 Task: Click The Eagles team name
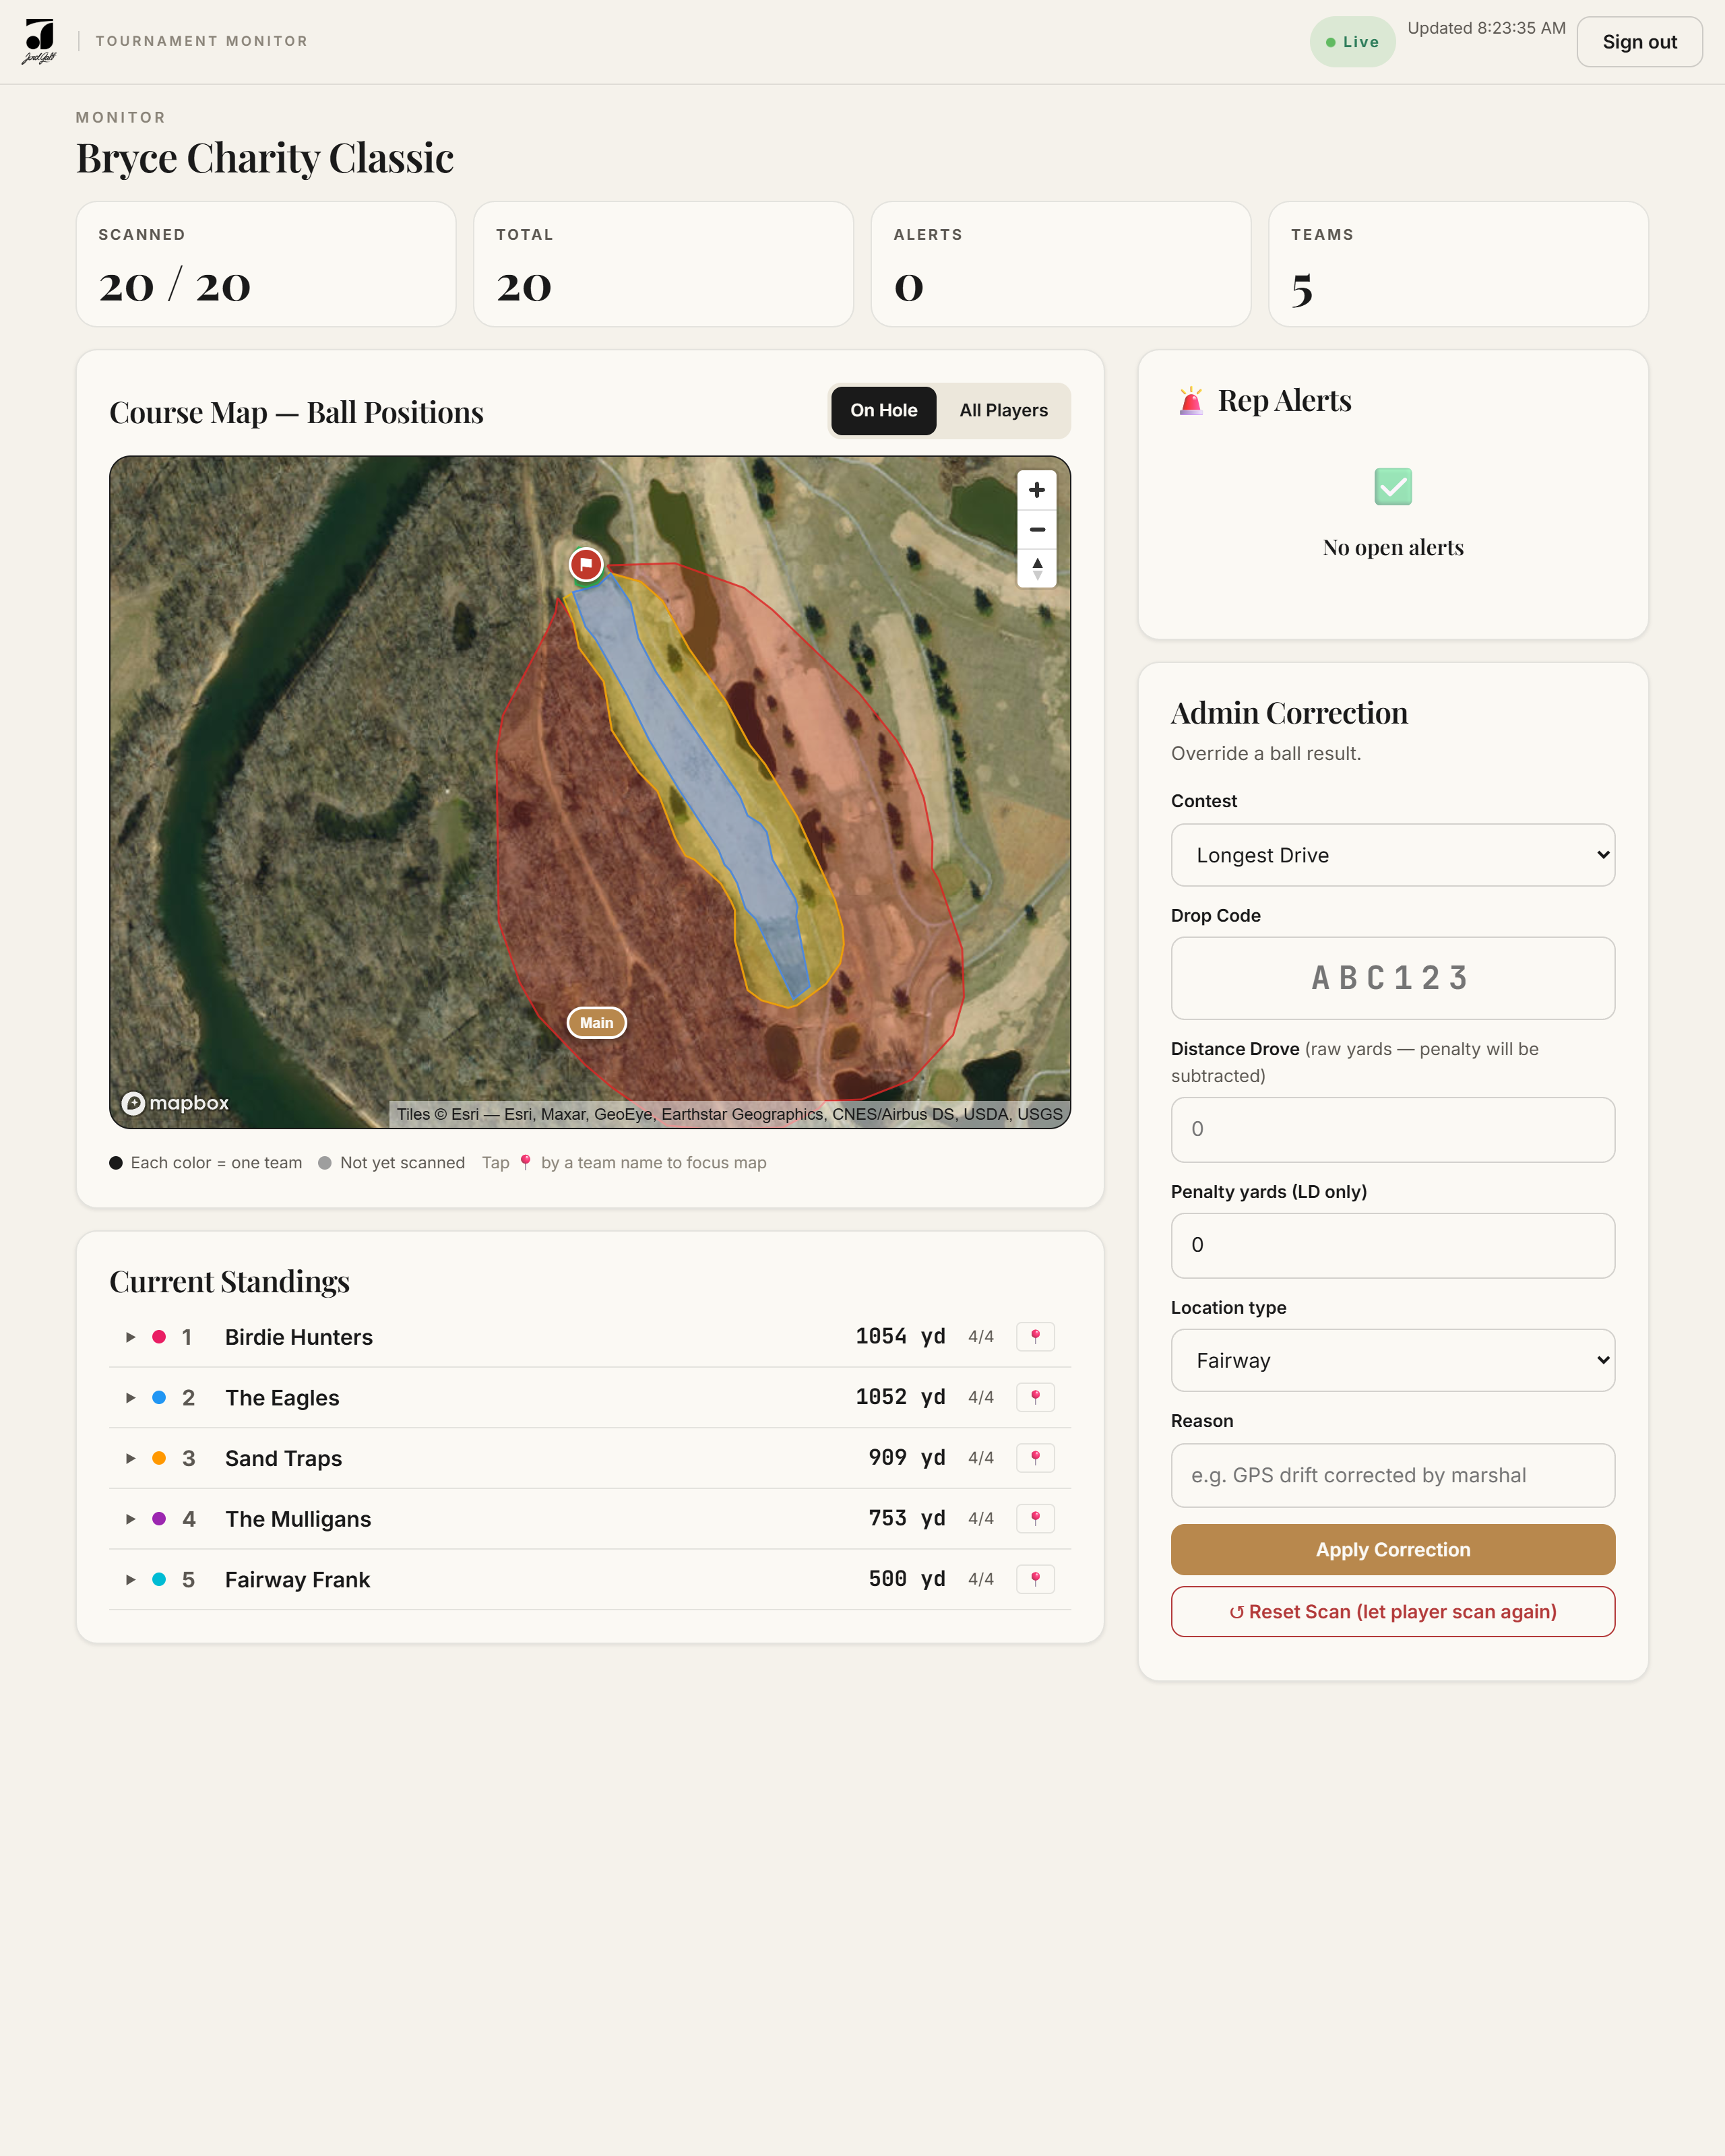point(282,1398)
